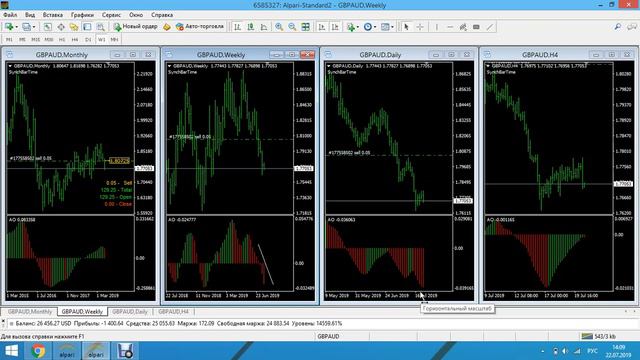640x360 pixels.
Task: Toggle chart Auto Scroll icon
Action: click(322, 27)
